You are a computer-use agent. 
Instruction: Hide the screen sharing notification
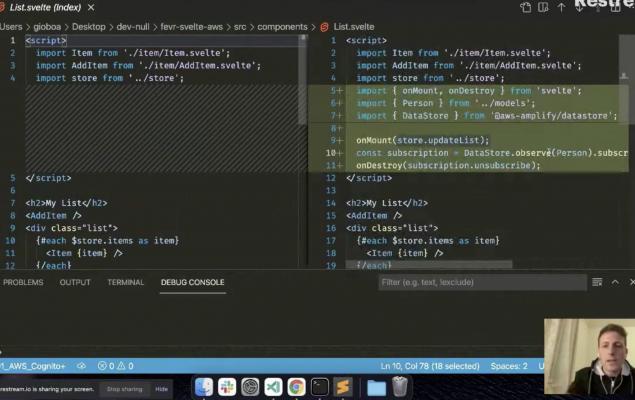click(x=162, y=389)
